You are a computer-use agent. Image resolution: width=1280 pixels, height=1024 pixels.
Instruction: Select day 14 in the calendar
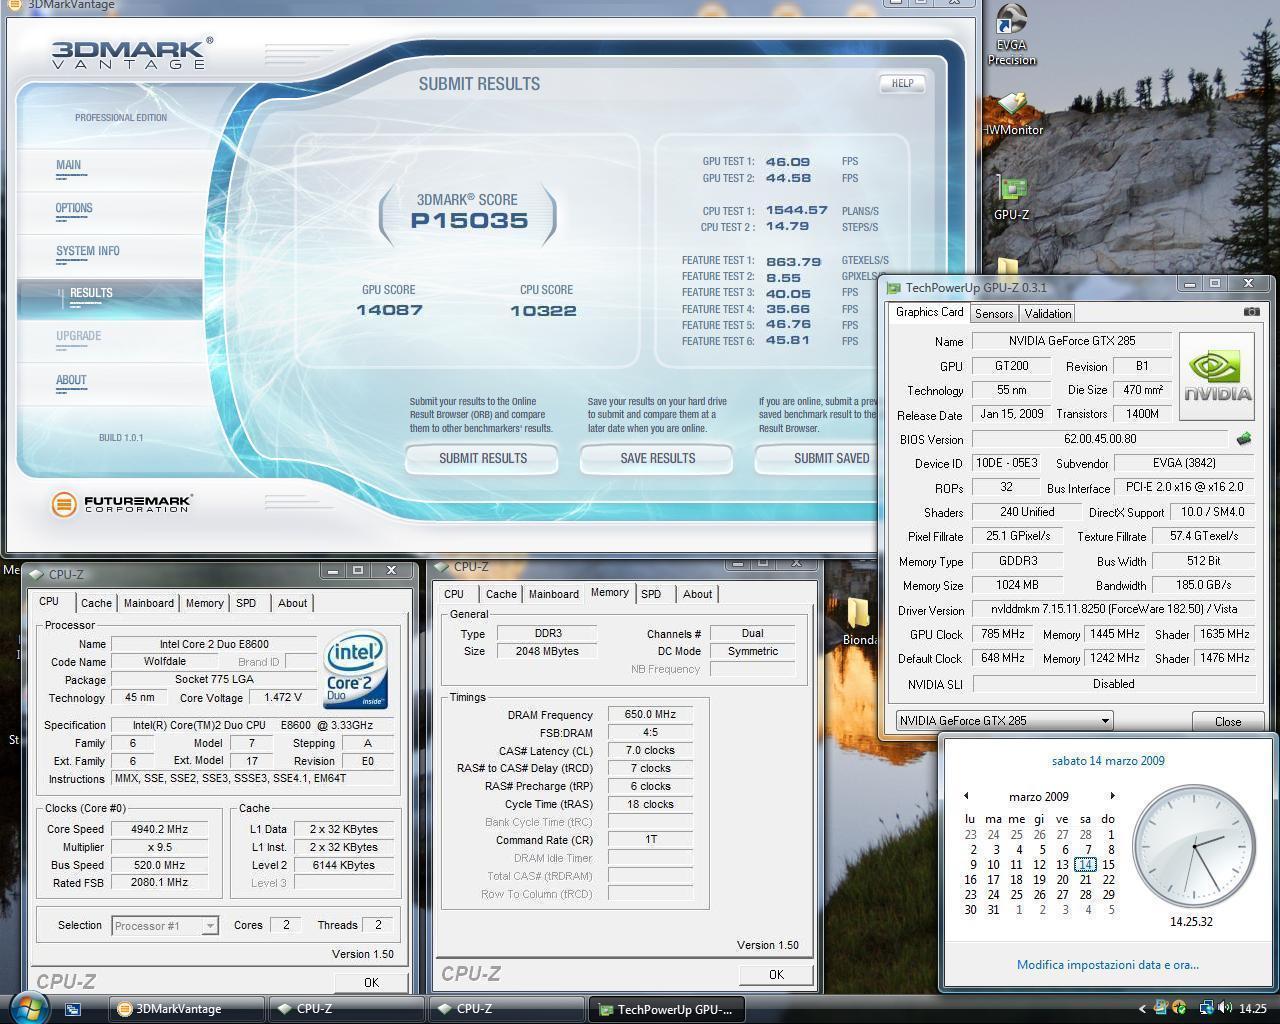(1085, 865)
